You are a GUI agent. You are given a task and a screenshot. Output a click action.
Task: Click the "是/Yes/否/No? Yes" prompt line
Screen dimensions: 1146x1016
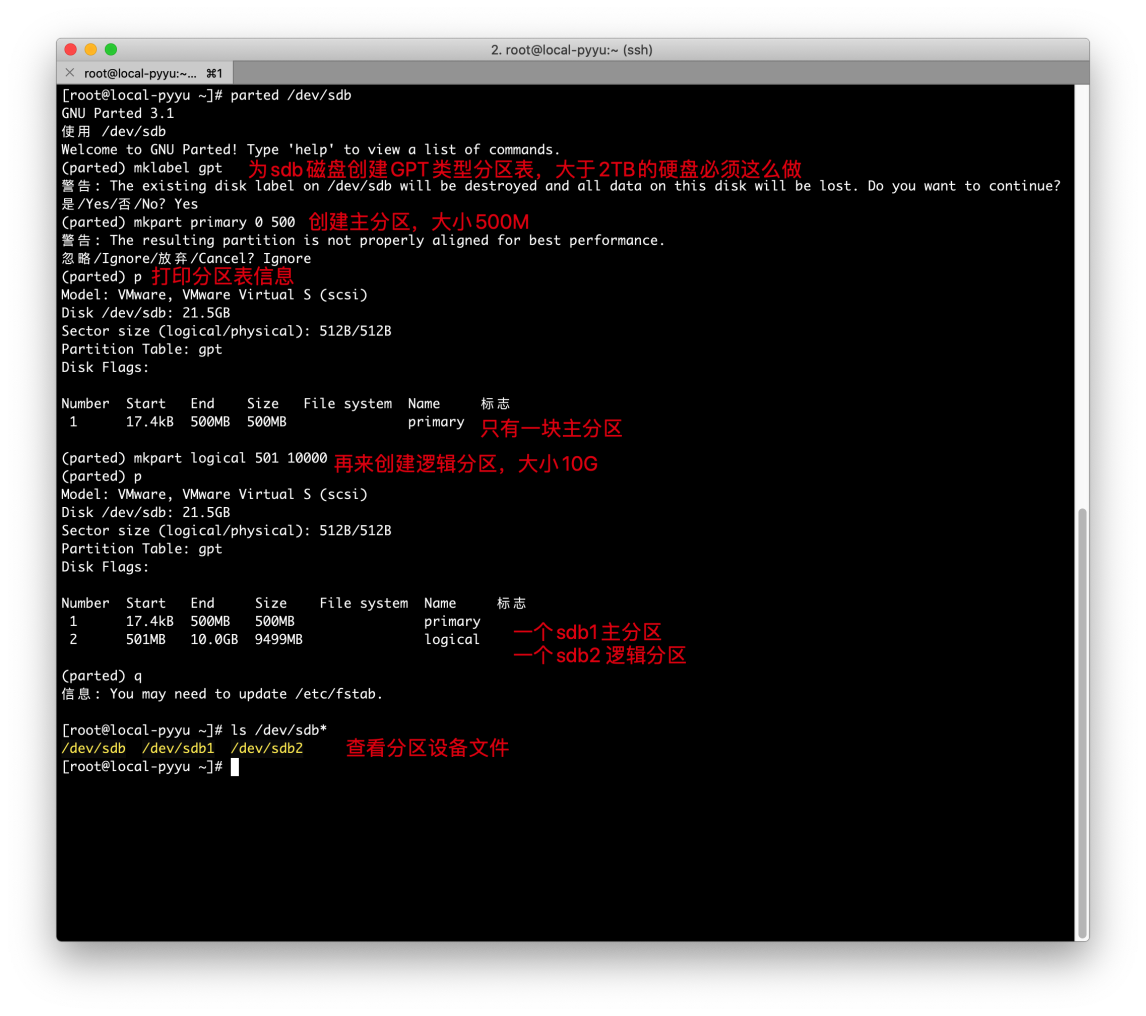[129, 204]
